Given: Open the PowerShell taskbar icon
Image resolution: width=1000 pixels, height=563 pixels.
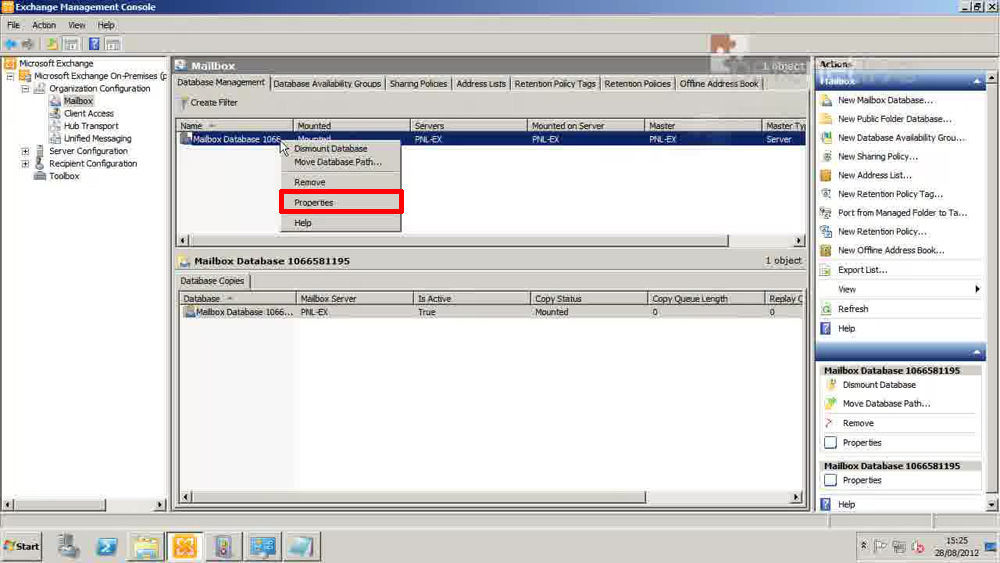Looking at the screenshot, I should click(107, 546).
